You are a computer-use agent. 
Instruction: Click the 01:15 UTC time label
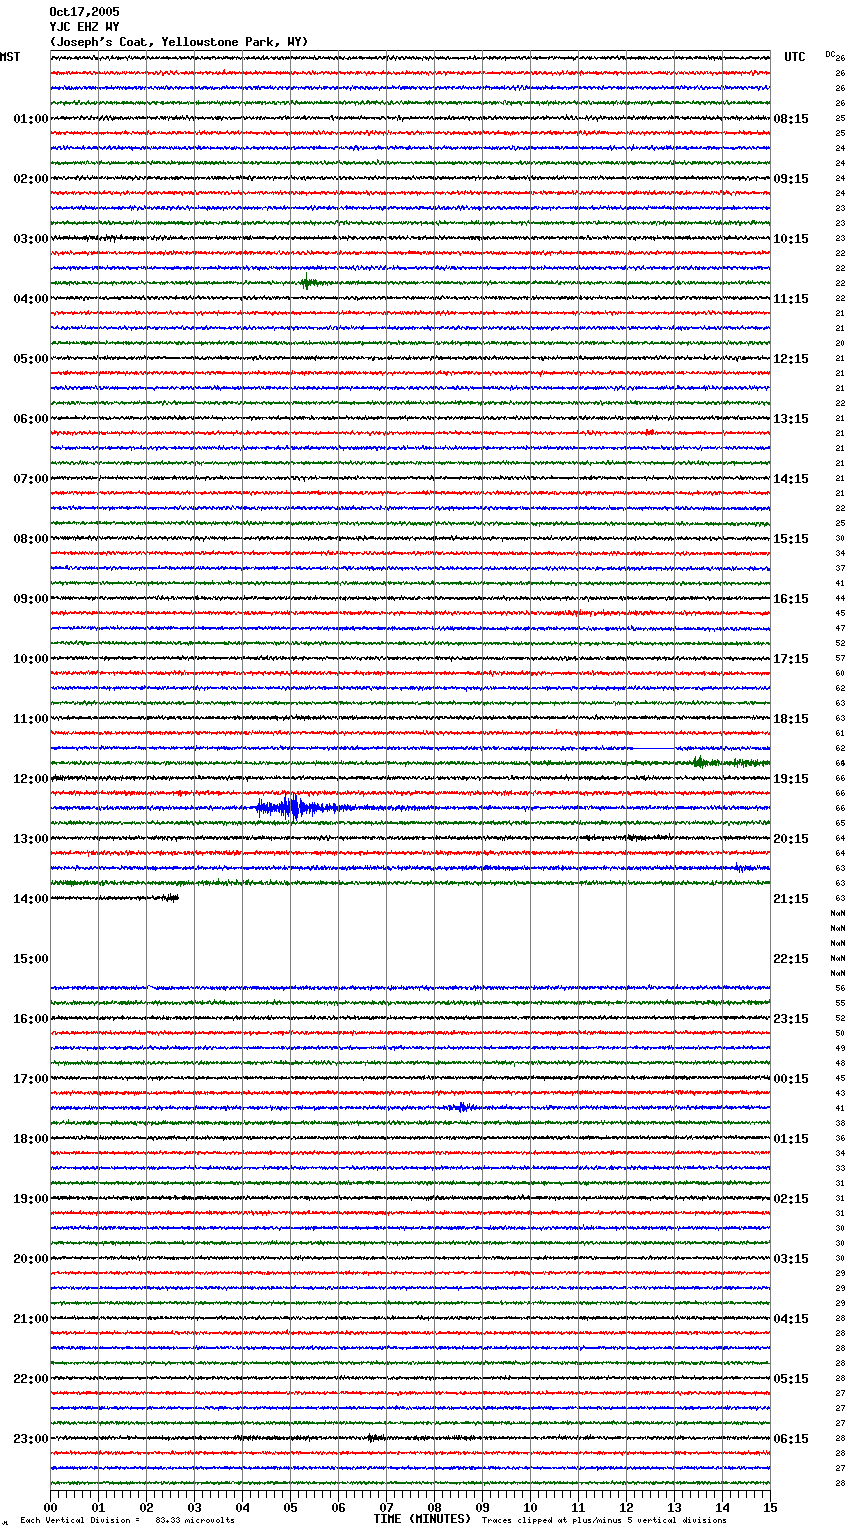(x=791, y=1139)
